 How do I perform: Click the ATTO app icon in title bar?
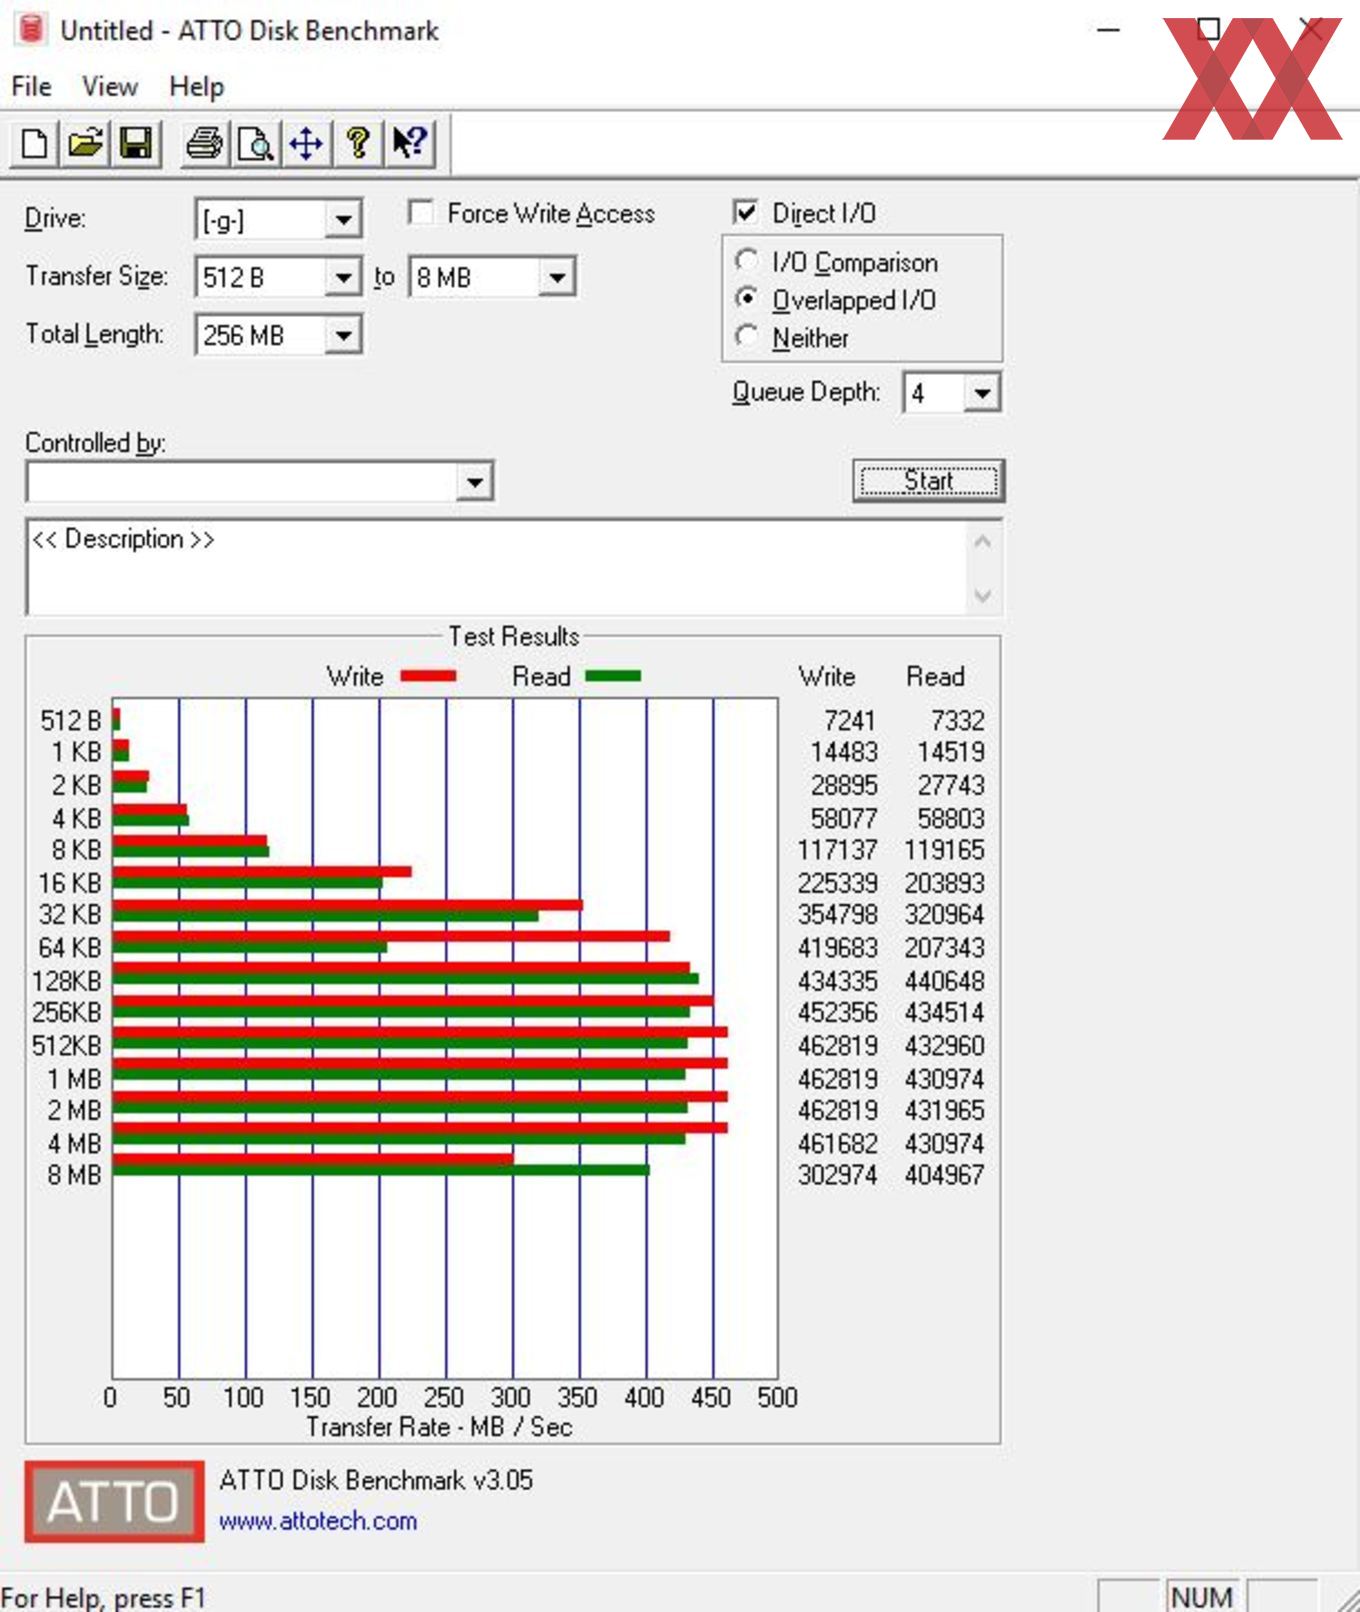point(31,29)
